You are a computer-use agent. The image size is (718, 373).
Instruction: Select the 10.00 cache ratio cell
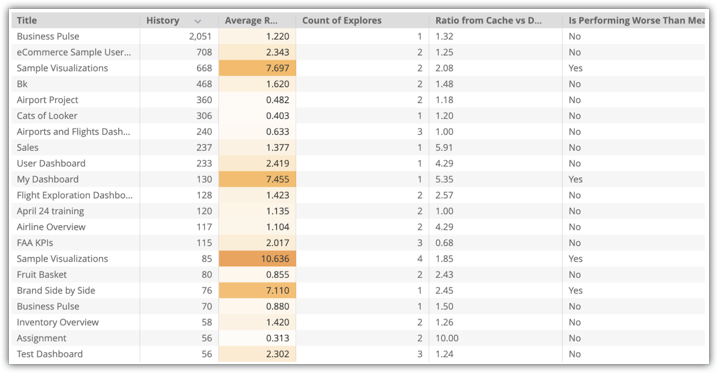447,338
